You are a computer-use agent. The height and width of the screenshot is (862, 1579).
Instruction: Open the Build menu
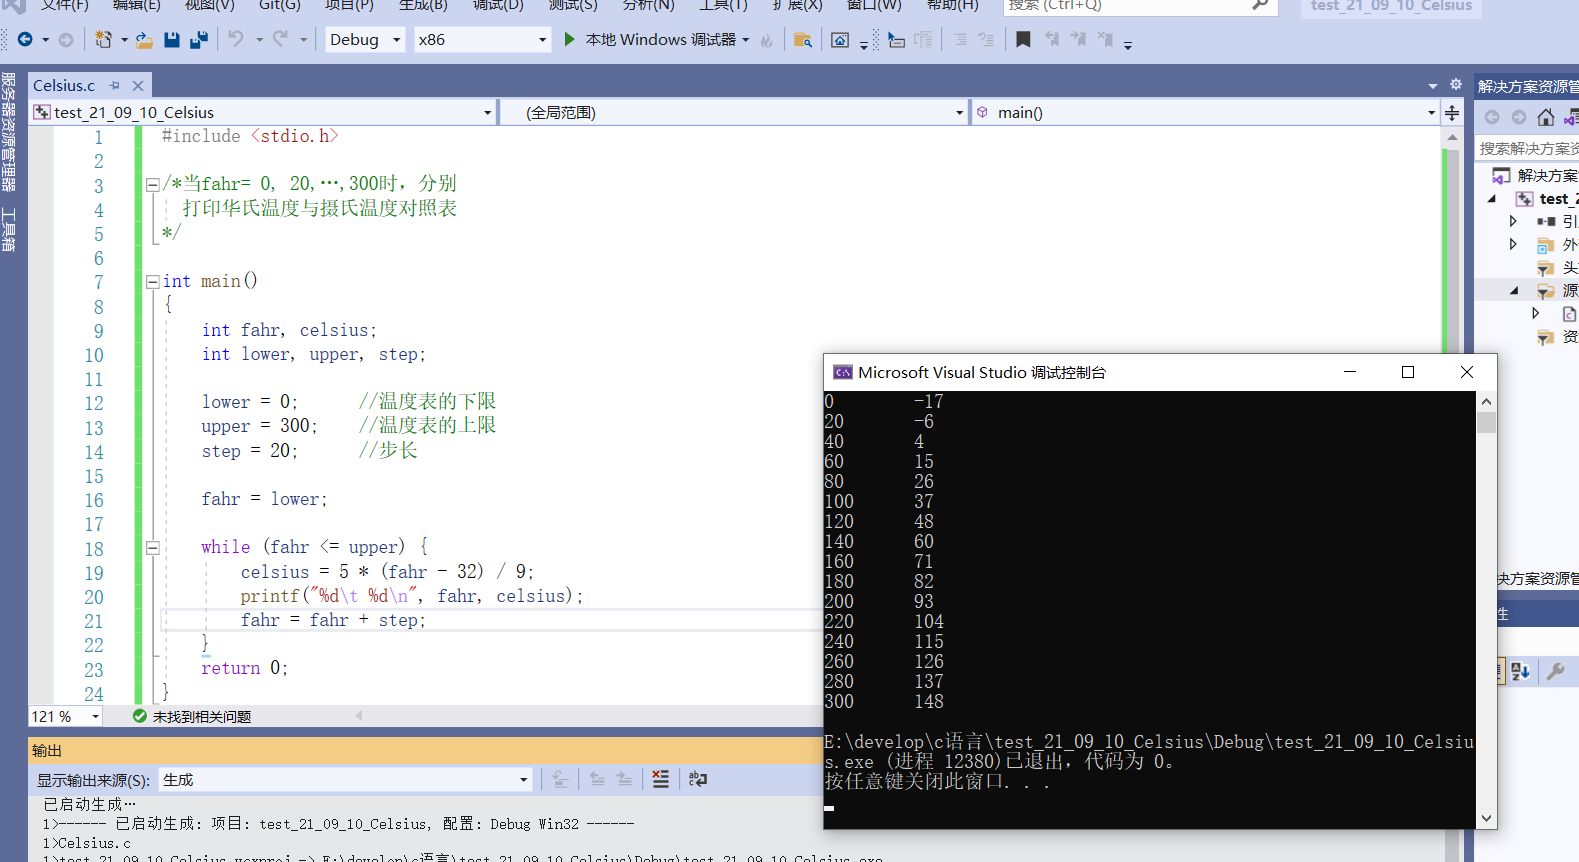tap(423, 5)
